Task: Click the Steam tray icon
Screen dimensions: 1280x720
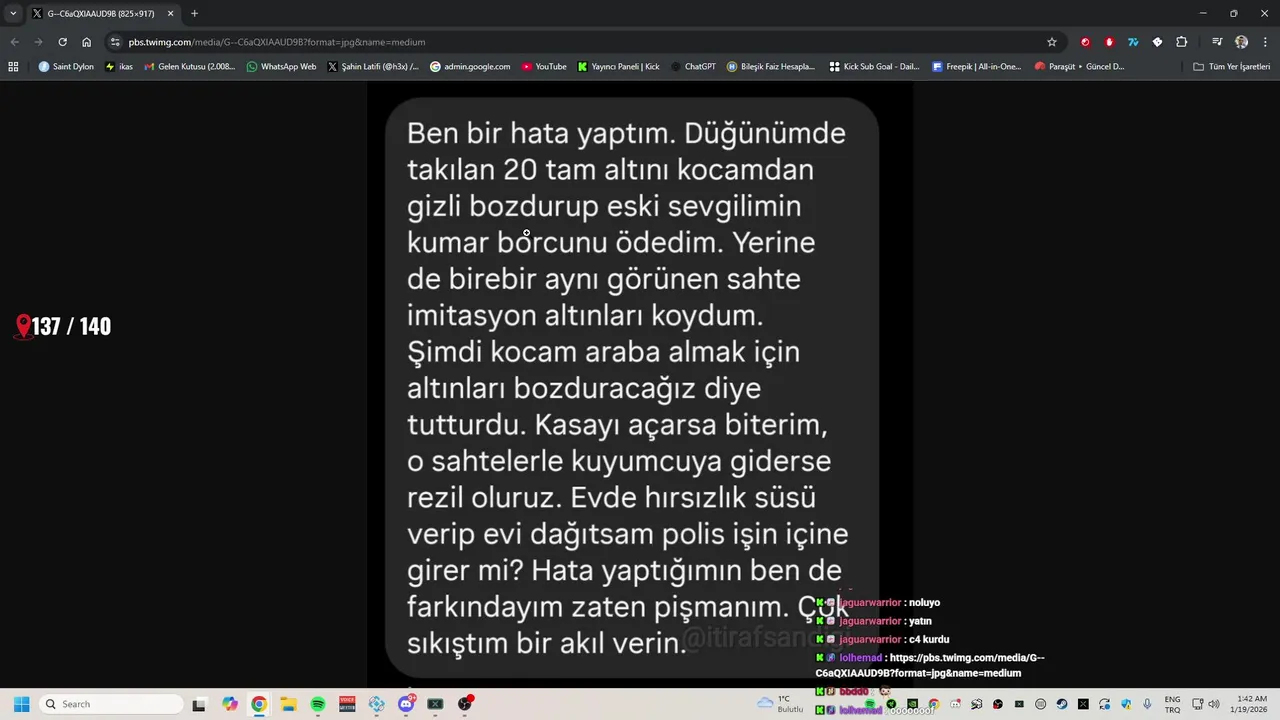Action: pyautogui.click(x=1062, y=704)
